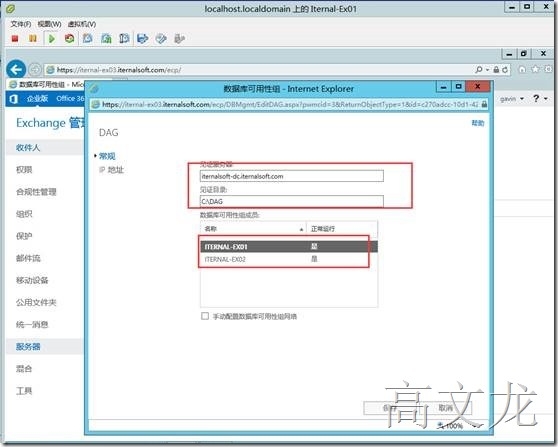Open 统一消息 in the left navigation

click(32, 324)
